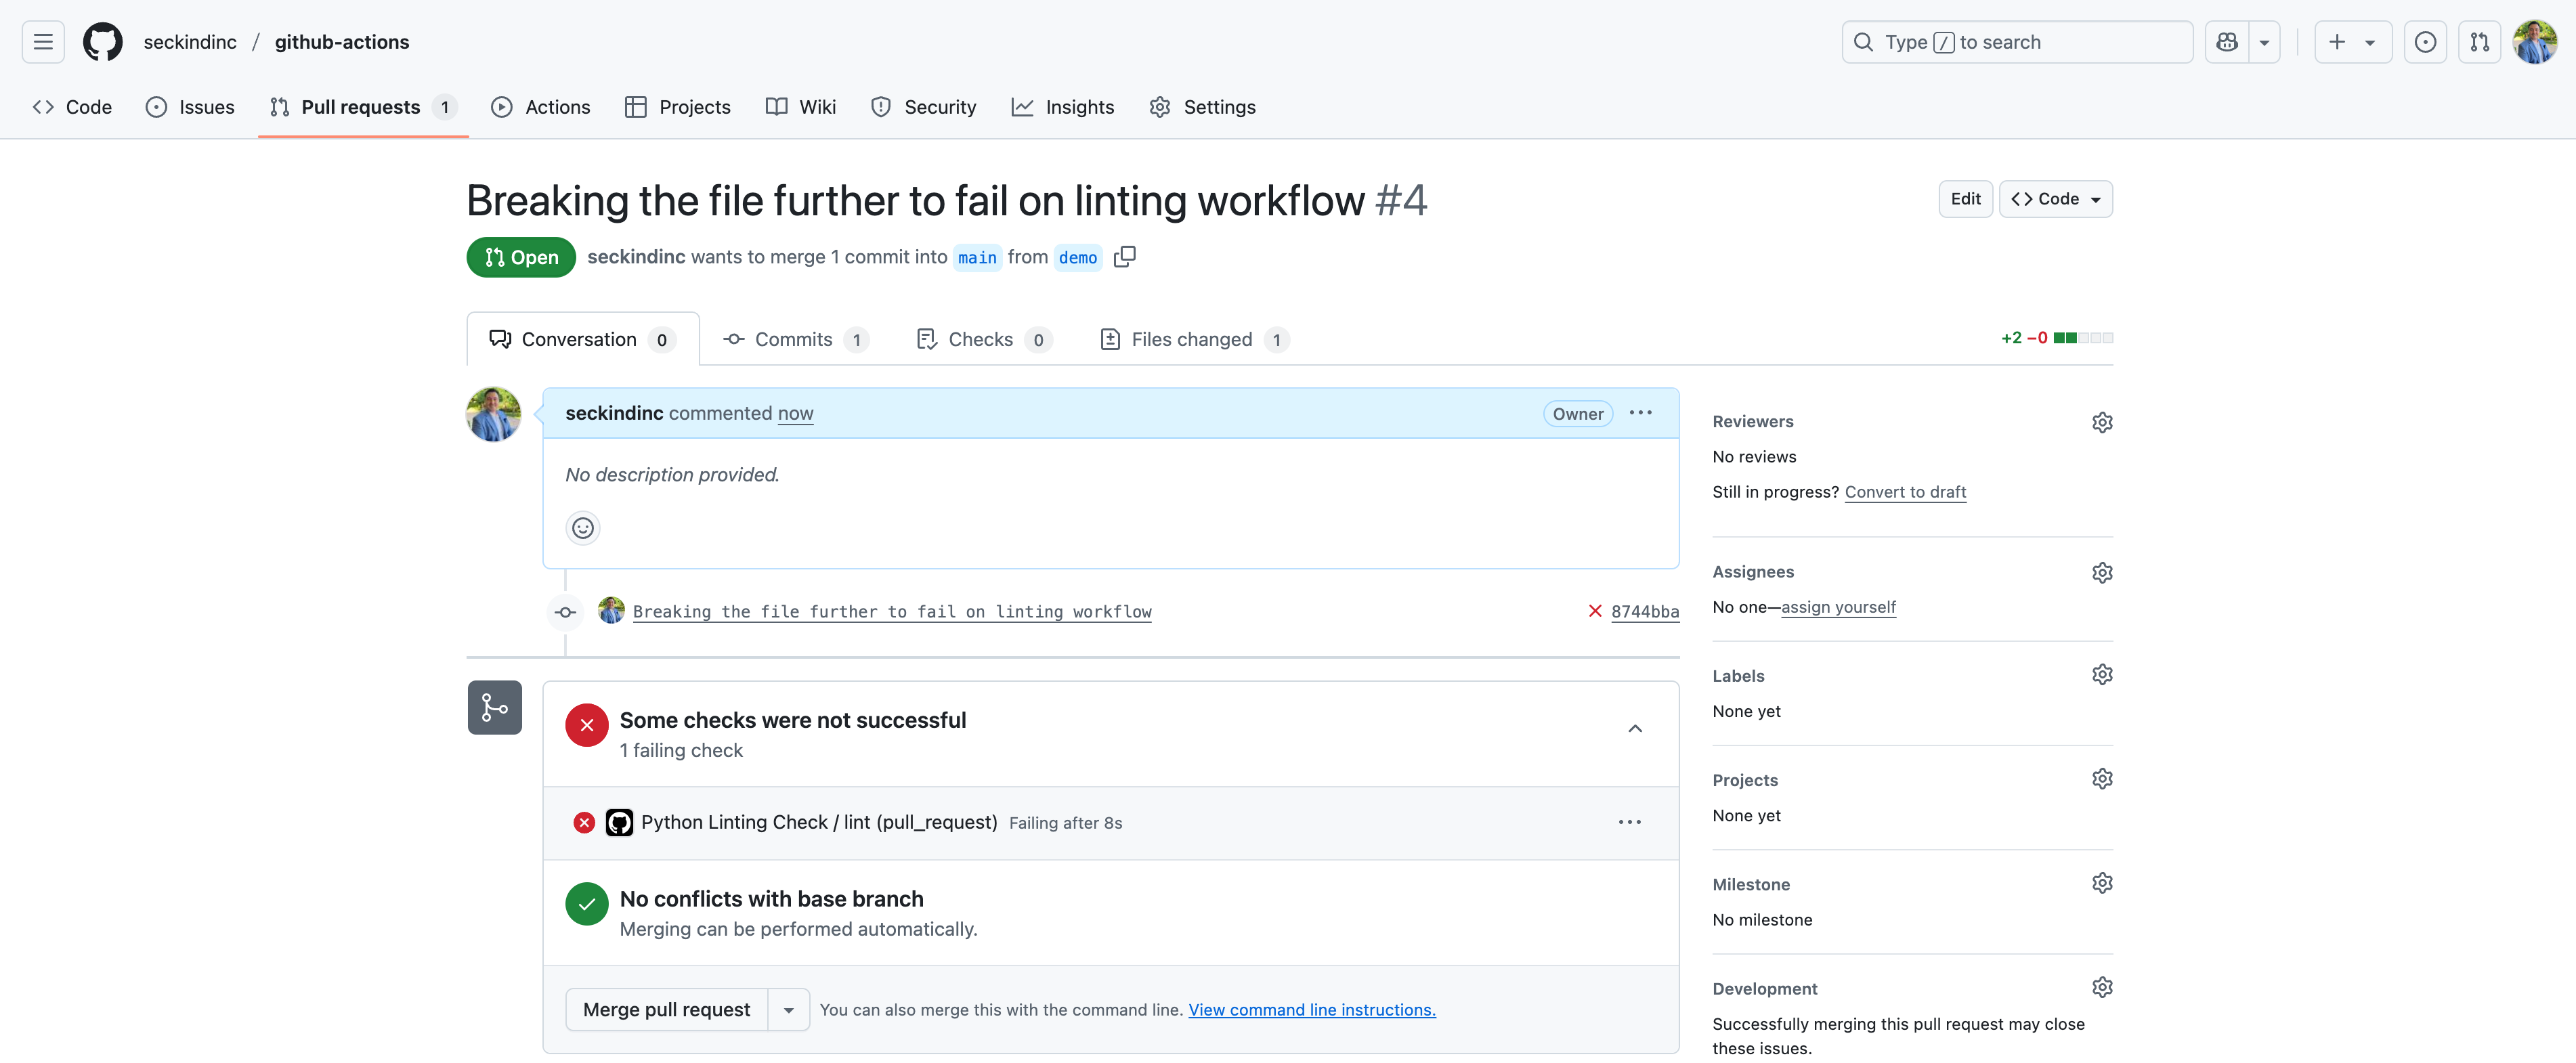Open the issues icon in header
The image size is (2576, 1063).
coord(2425,42)
